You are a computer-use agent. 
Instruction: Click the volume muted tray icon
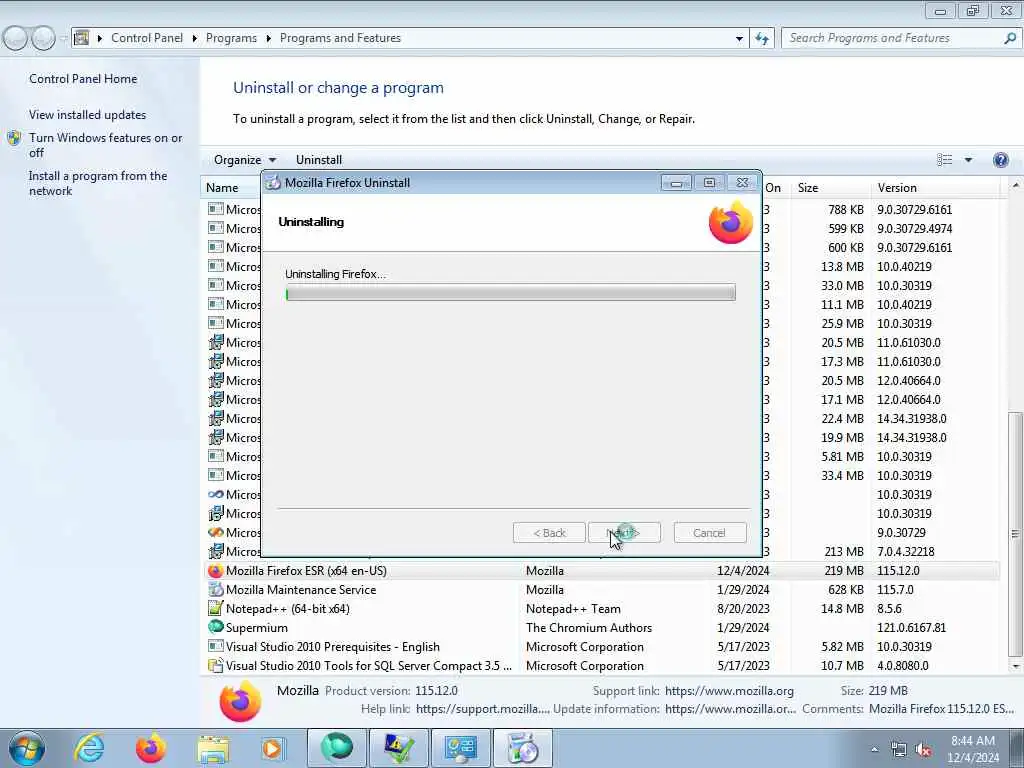[923, 750]
